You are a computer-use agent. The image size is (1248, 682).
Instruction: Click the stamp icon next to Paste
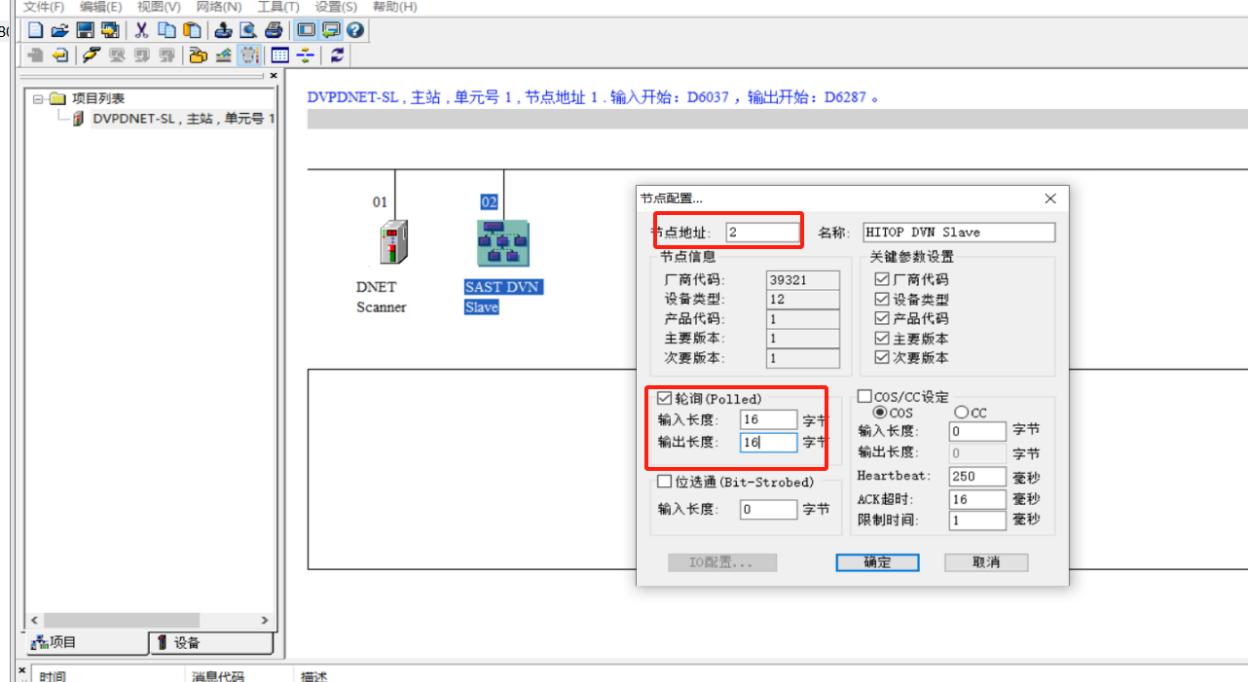tap(224, 30)
